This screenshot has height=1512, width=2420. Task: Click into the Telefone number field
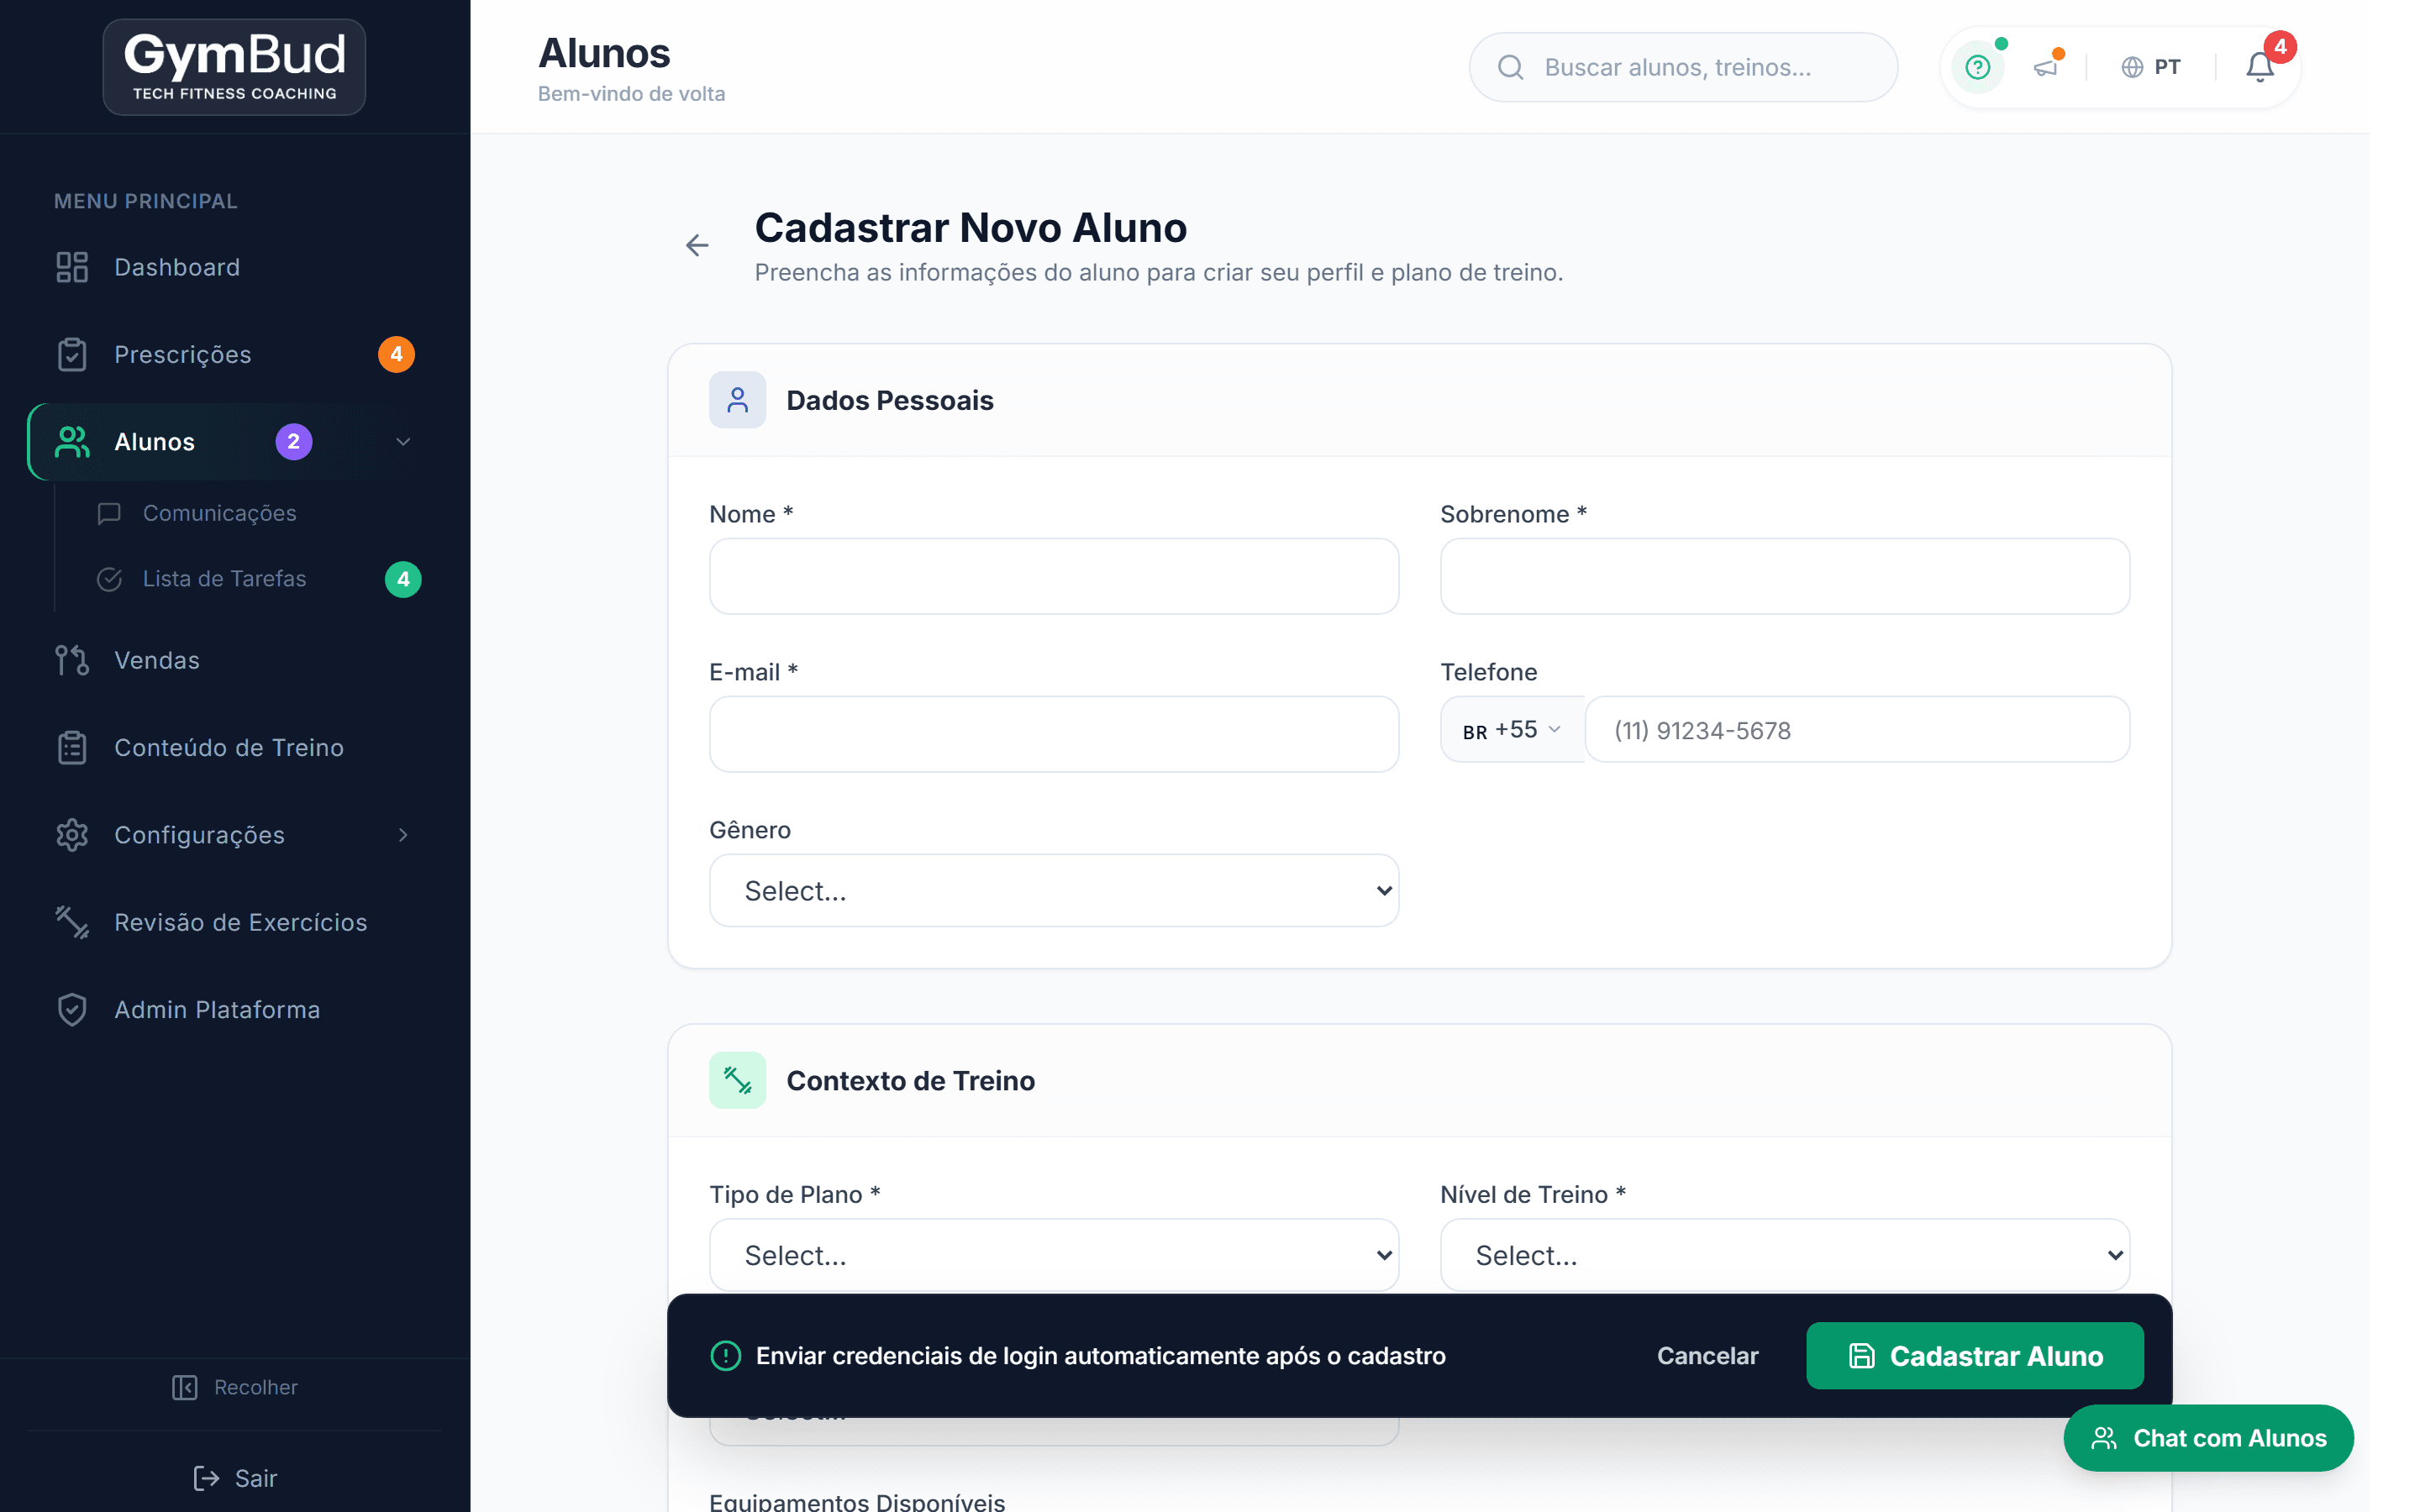pos(1858,730)
